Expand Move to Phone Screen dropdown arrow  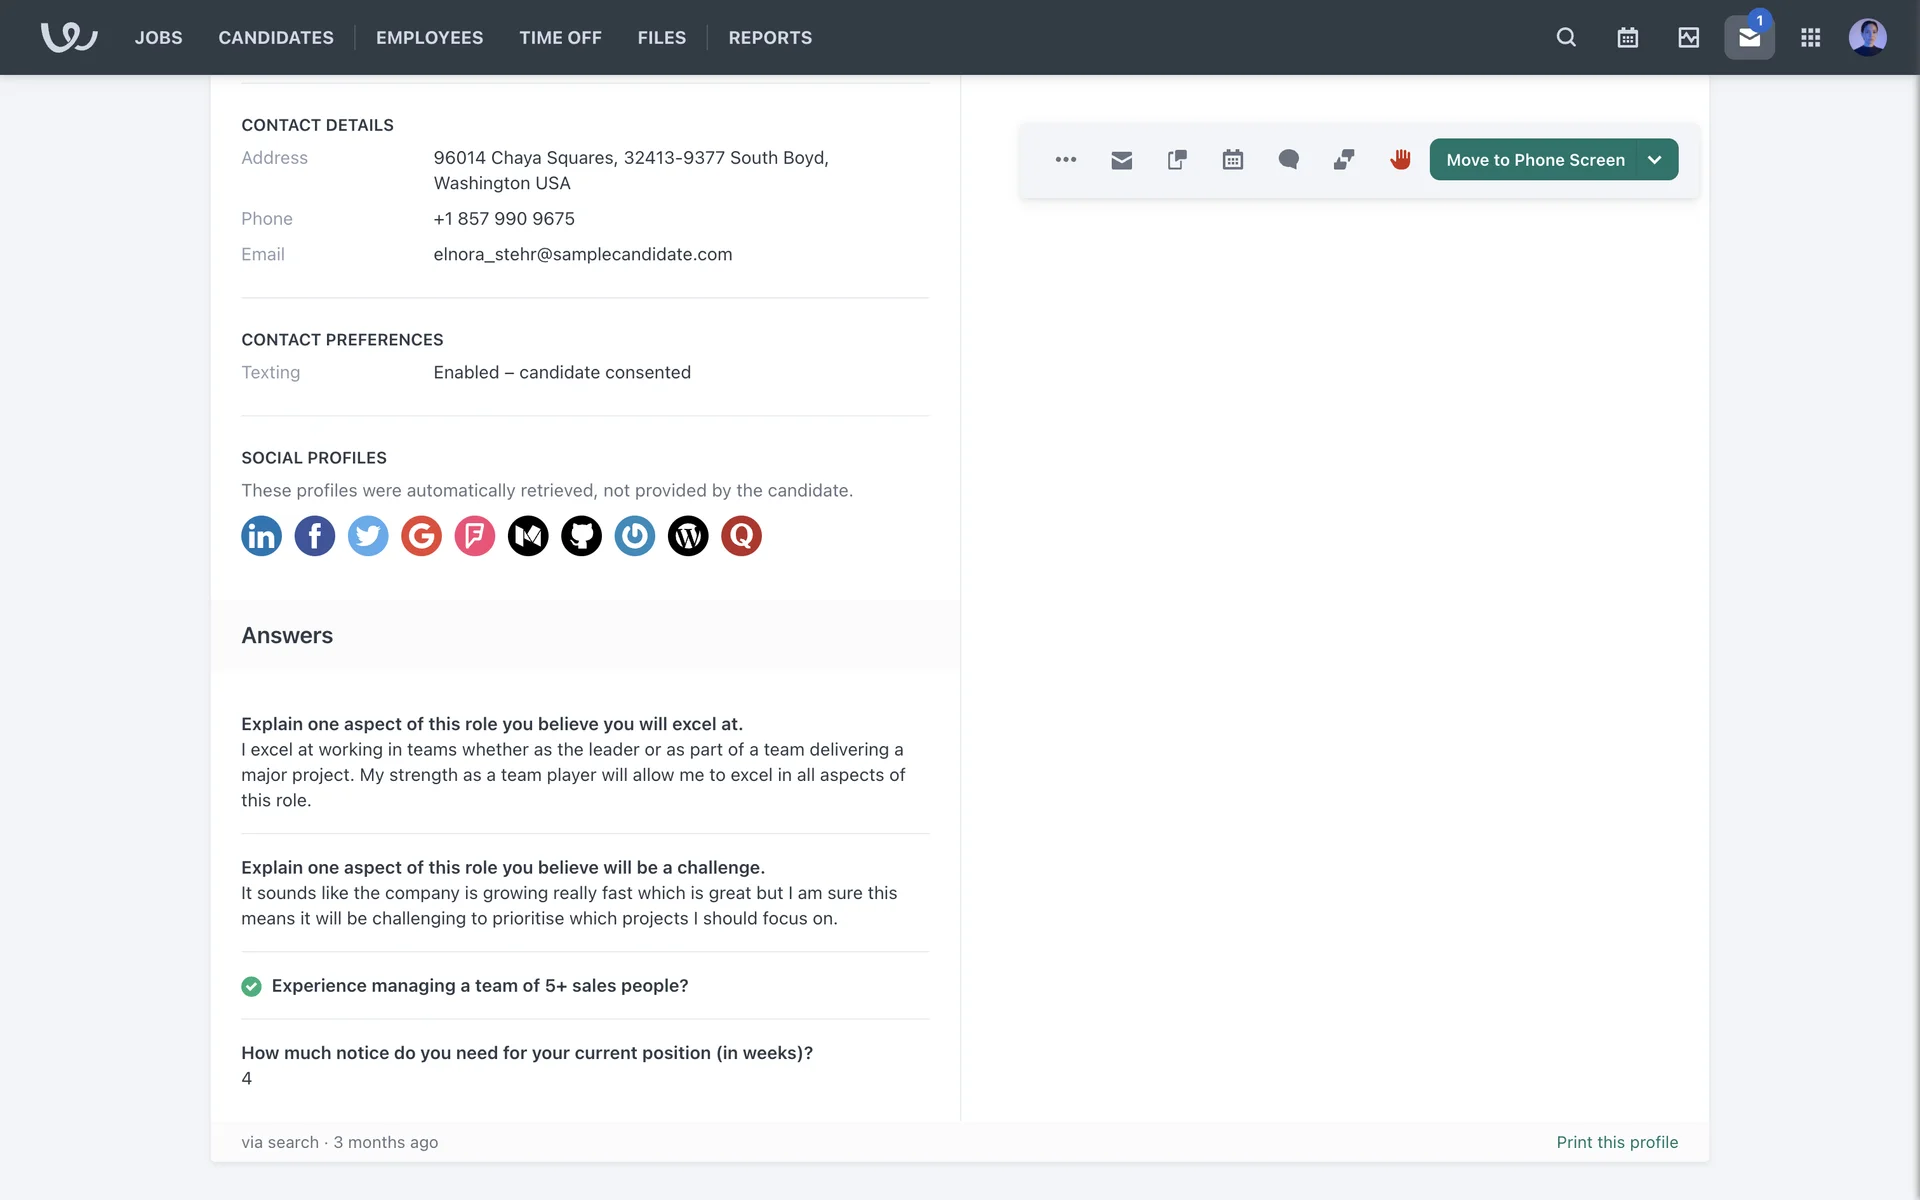(x=1655, y=160)
